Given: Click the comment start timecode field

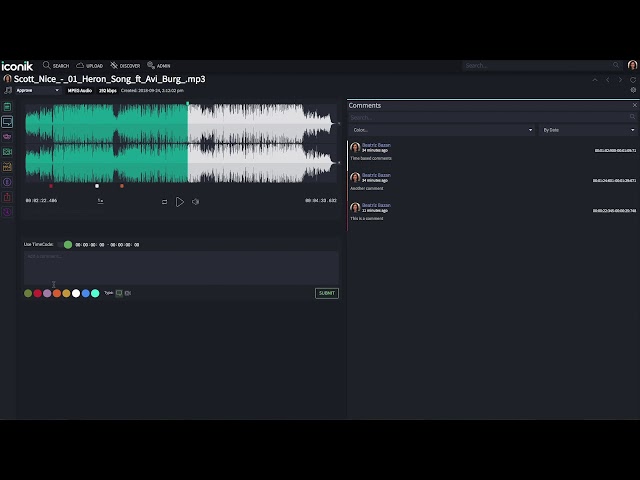Looking at the screenshot, I should pos(90,245).
